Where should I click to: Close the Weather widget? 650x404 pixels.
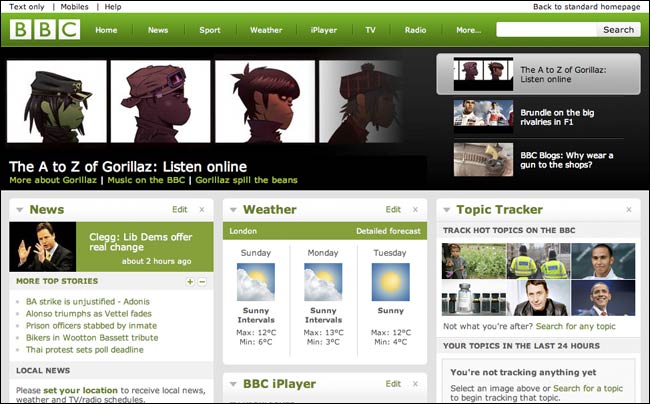pos(415,210)
